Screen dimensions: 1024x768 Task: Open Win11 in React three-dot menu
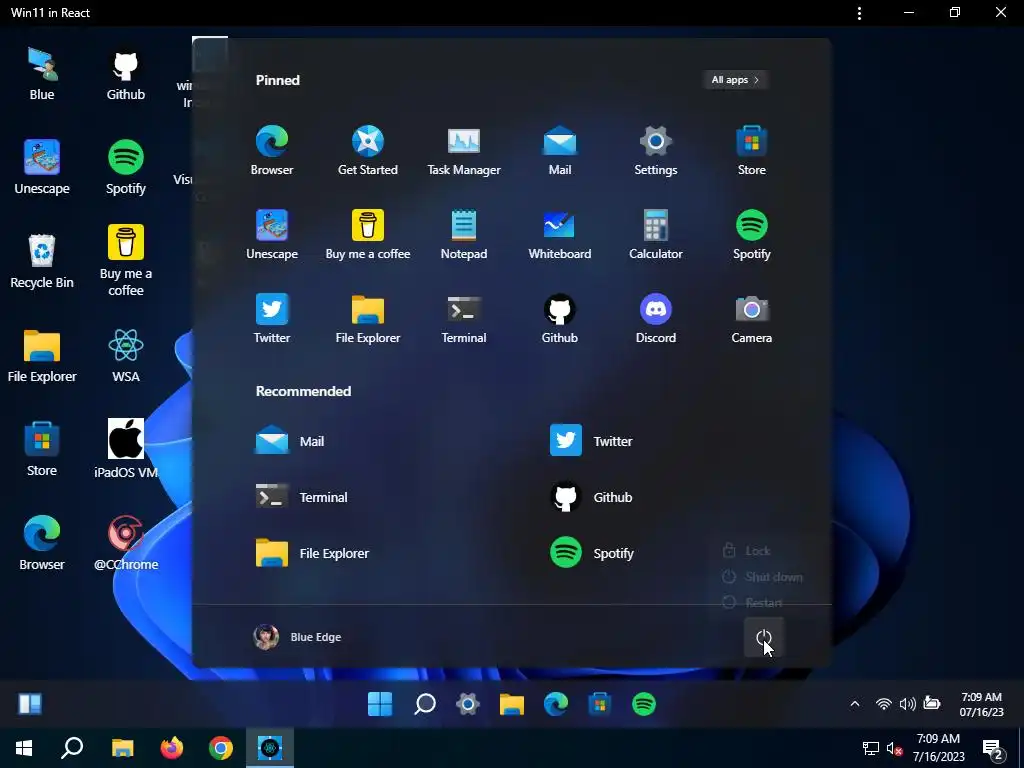tap(859, 13)
